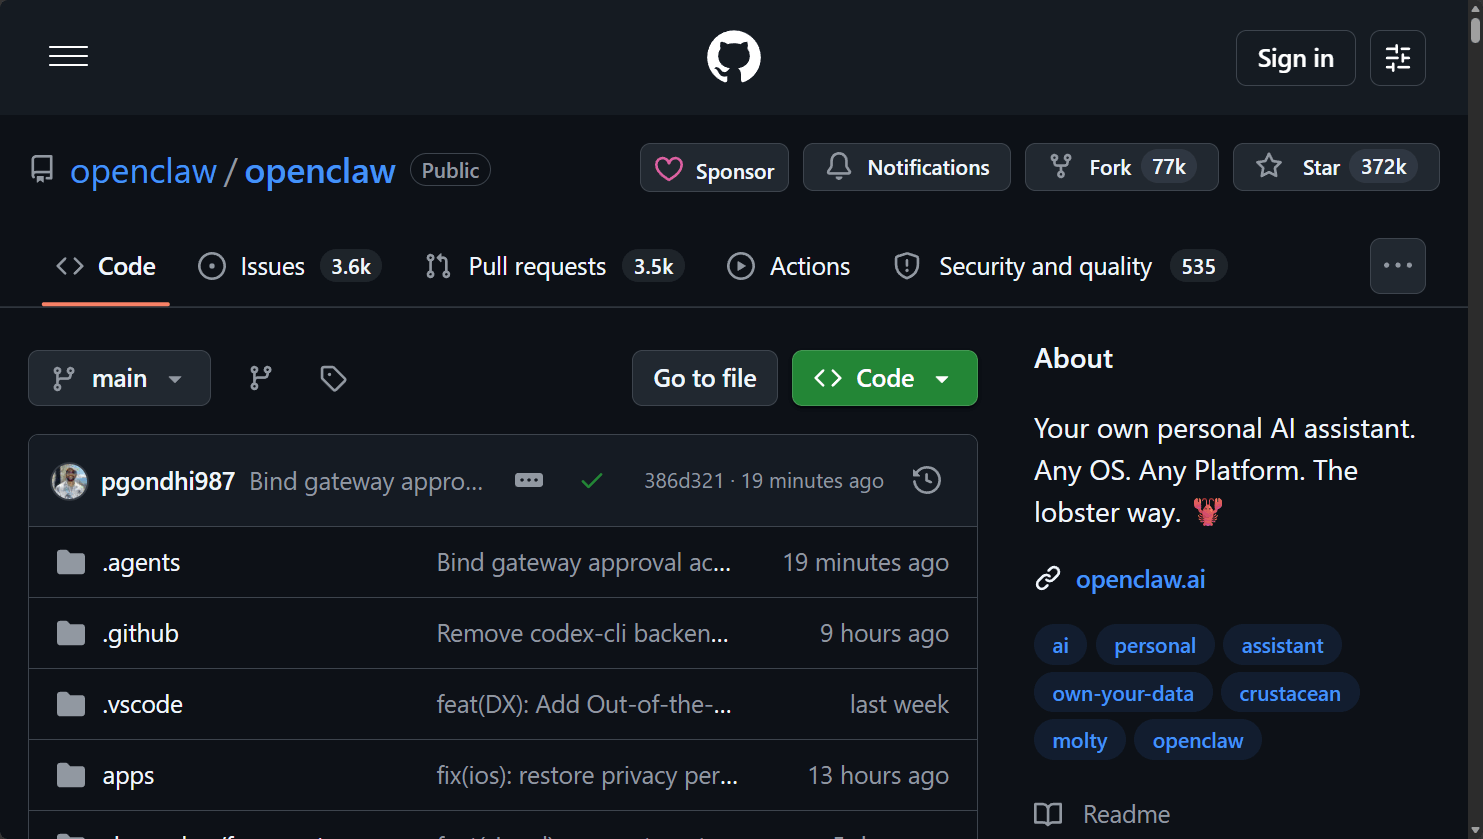Click the 'Public' repository visibility badge

pos(450,171)
